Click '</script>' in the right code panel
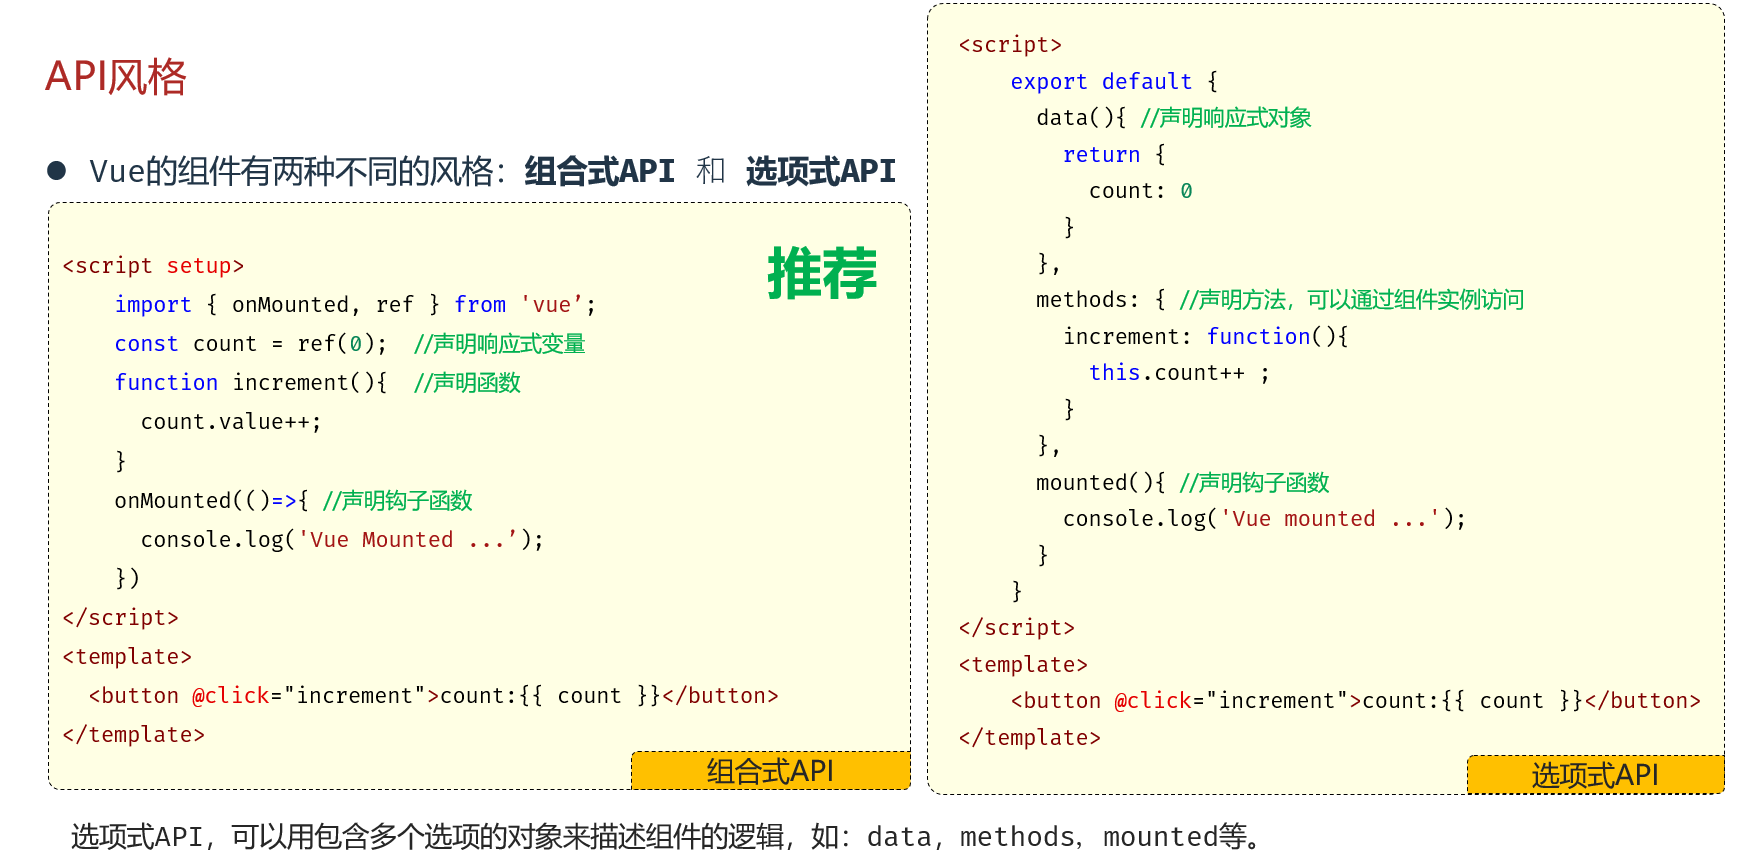 (x=1016, y=628)
